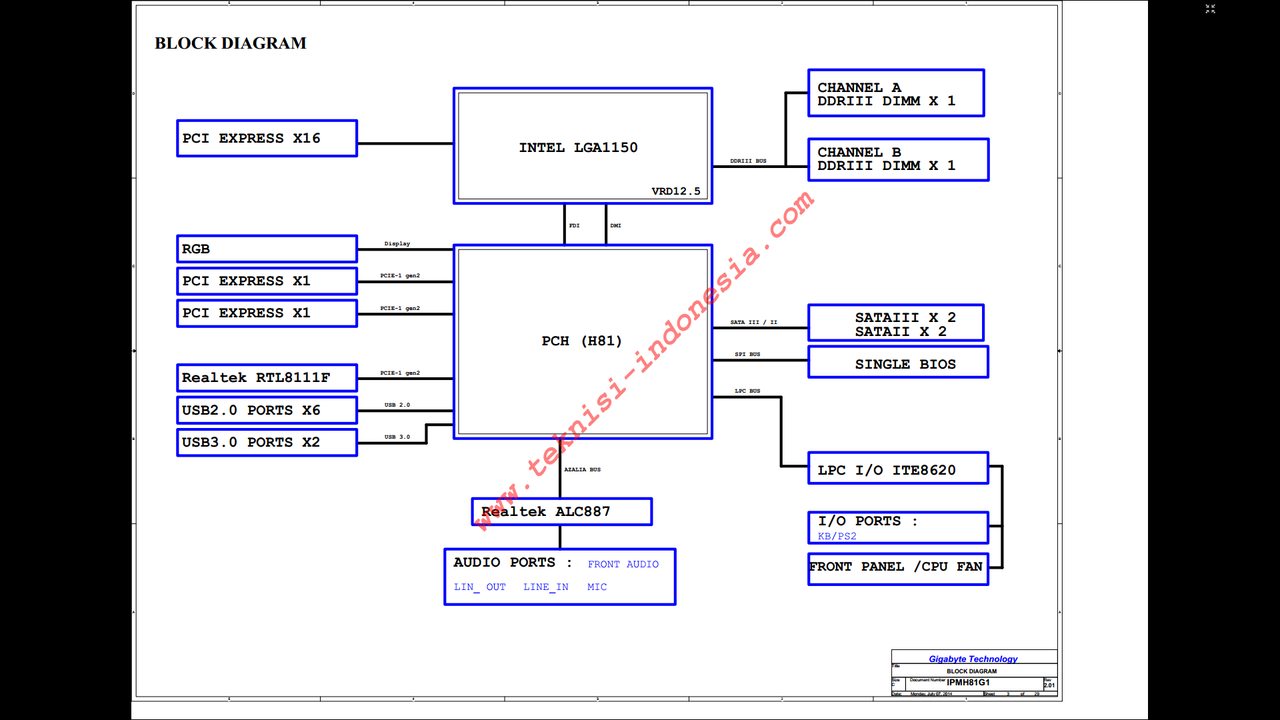
Task: Click the LINE_IN text
Action: 546,587
